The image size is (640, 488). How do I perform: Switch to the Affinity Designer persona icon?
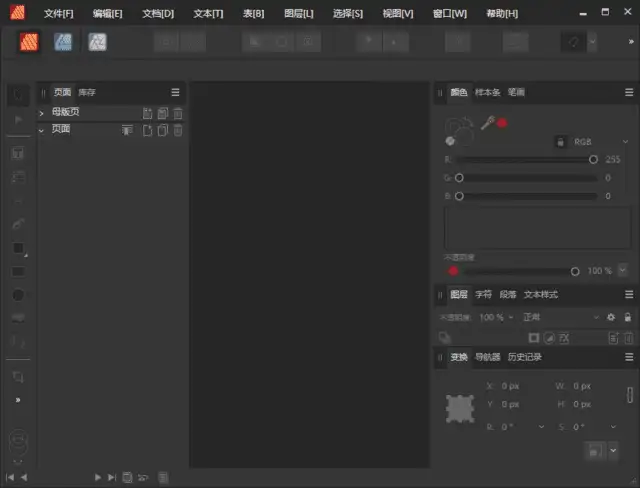[x=63, y=42]
